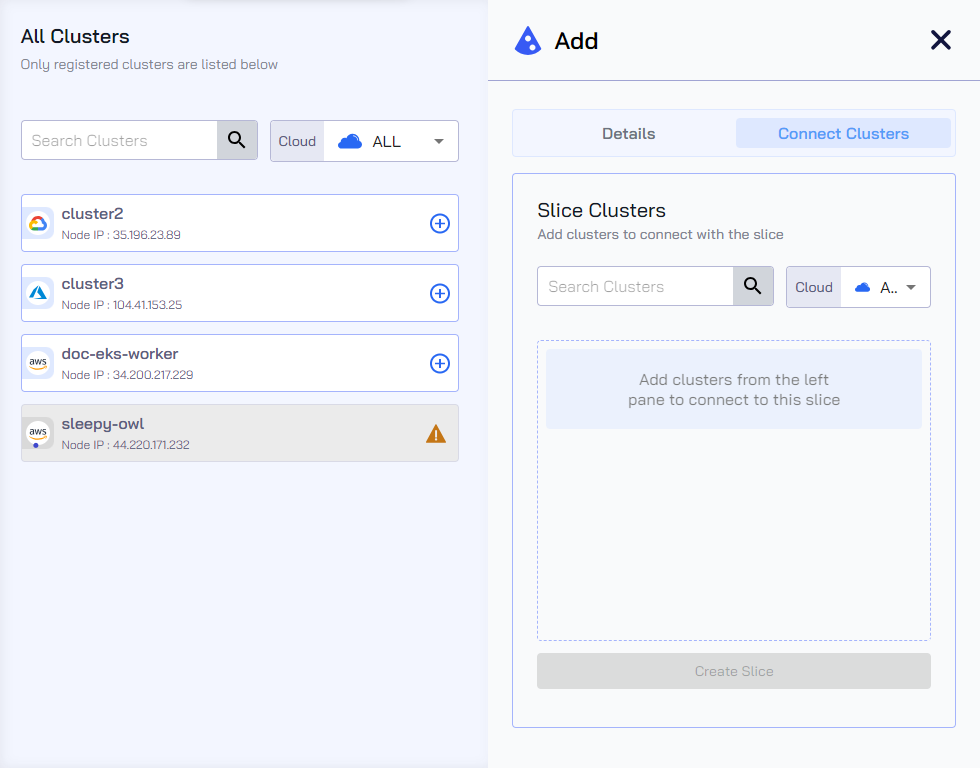Add cluster3 using its plus icon
The height and width of the screenshot is (768, 980).
pyautogui.click(x=440, y=293)
